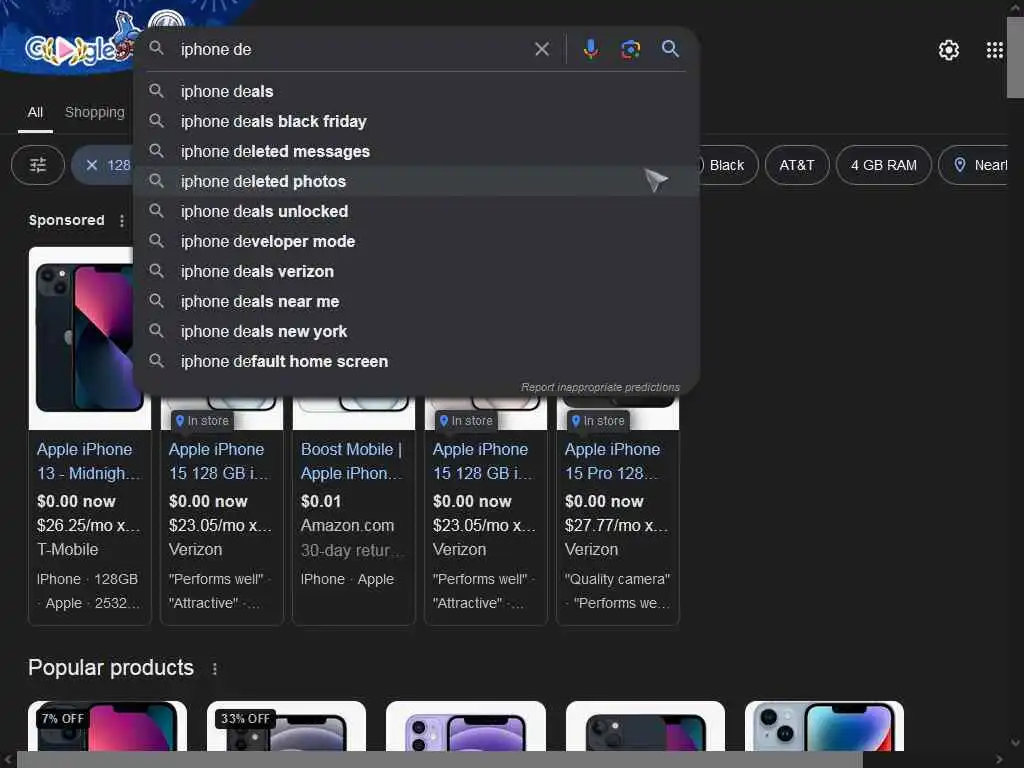Choose 'iphone deleted photos' suggestion

[x=416, y=182]
